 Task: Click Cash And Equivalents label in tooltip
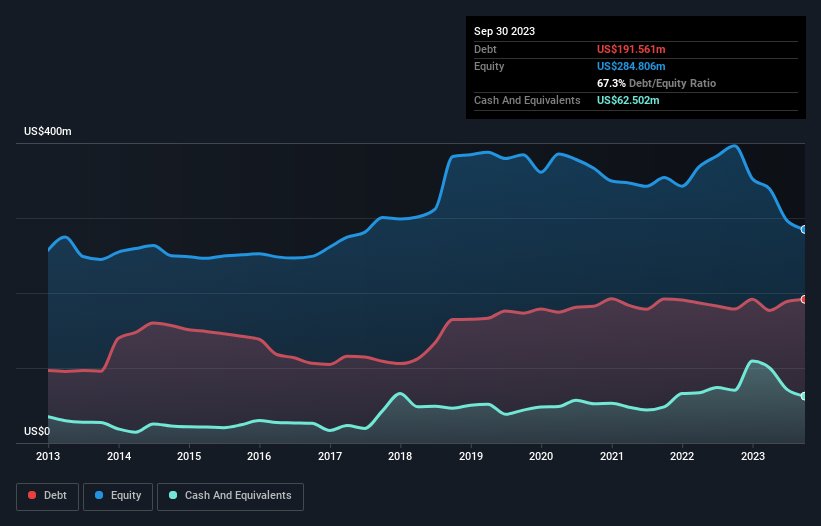pyautogui.click(x=527, y=100)
